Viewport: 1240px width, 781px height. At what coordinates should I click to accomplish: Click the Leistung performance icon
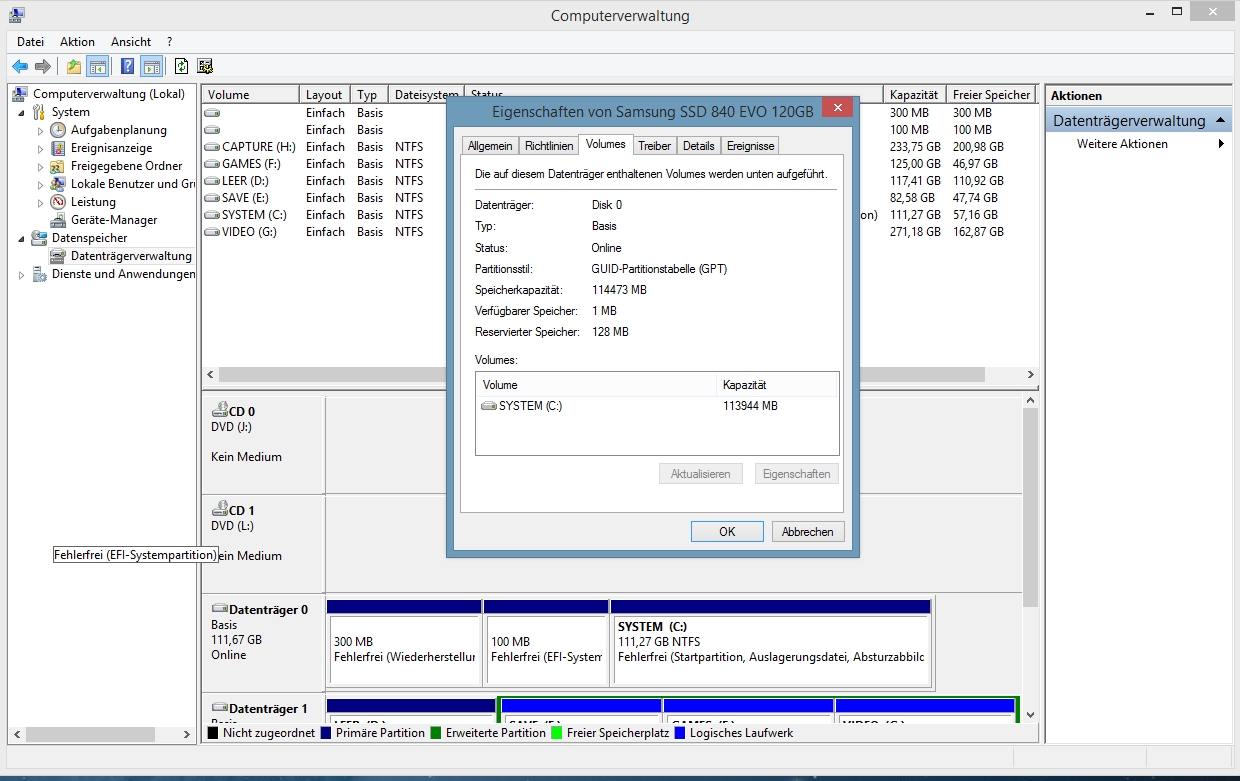click(x=59, y=202)
